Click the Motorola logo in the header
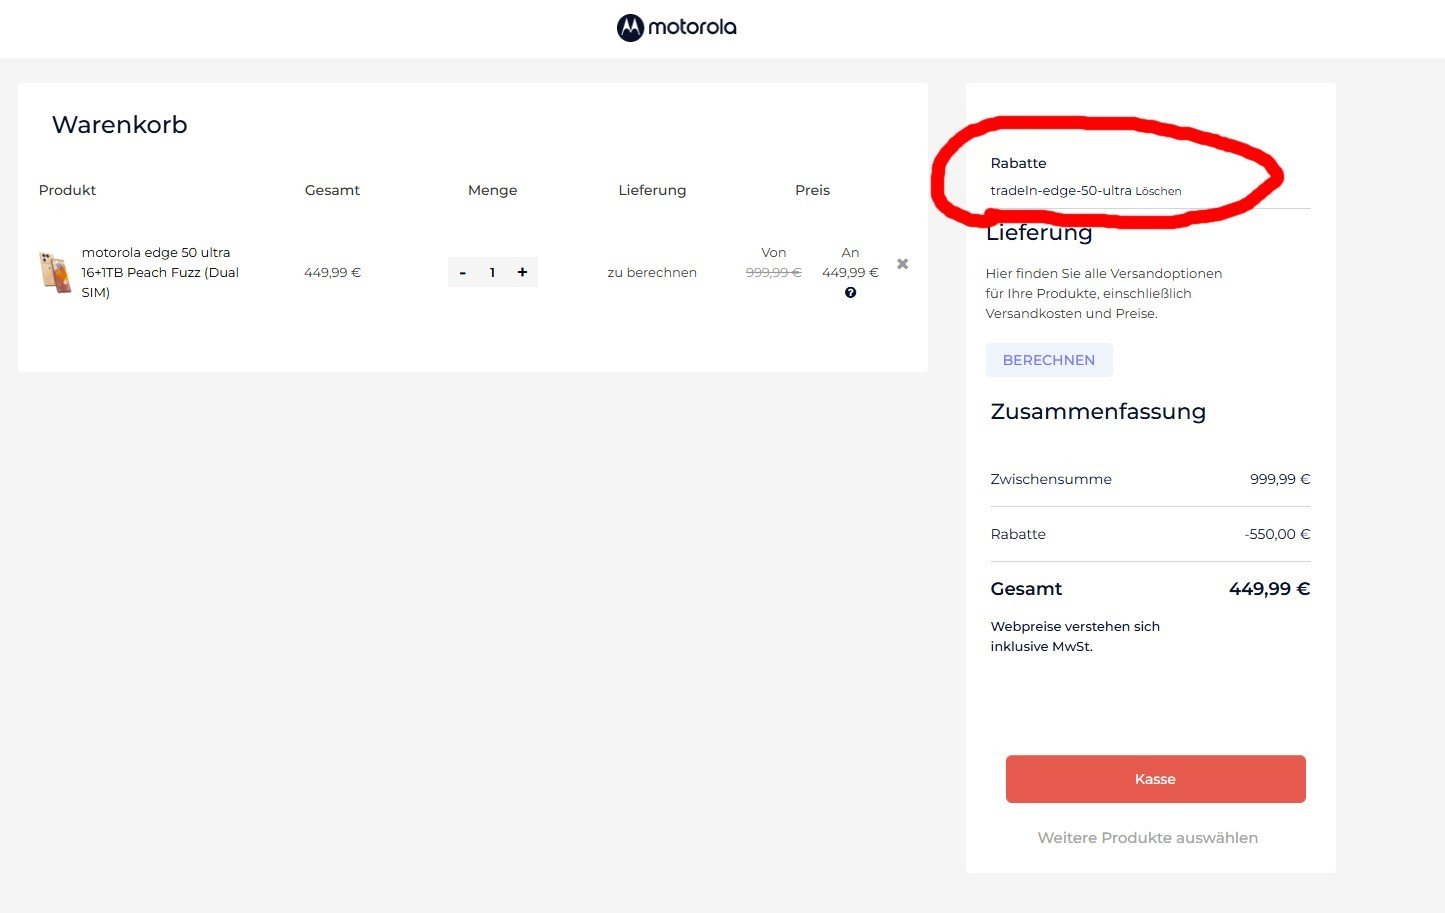 tap(676, 27)
